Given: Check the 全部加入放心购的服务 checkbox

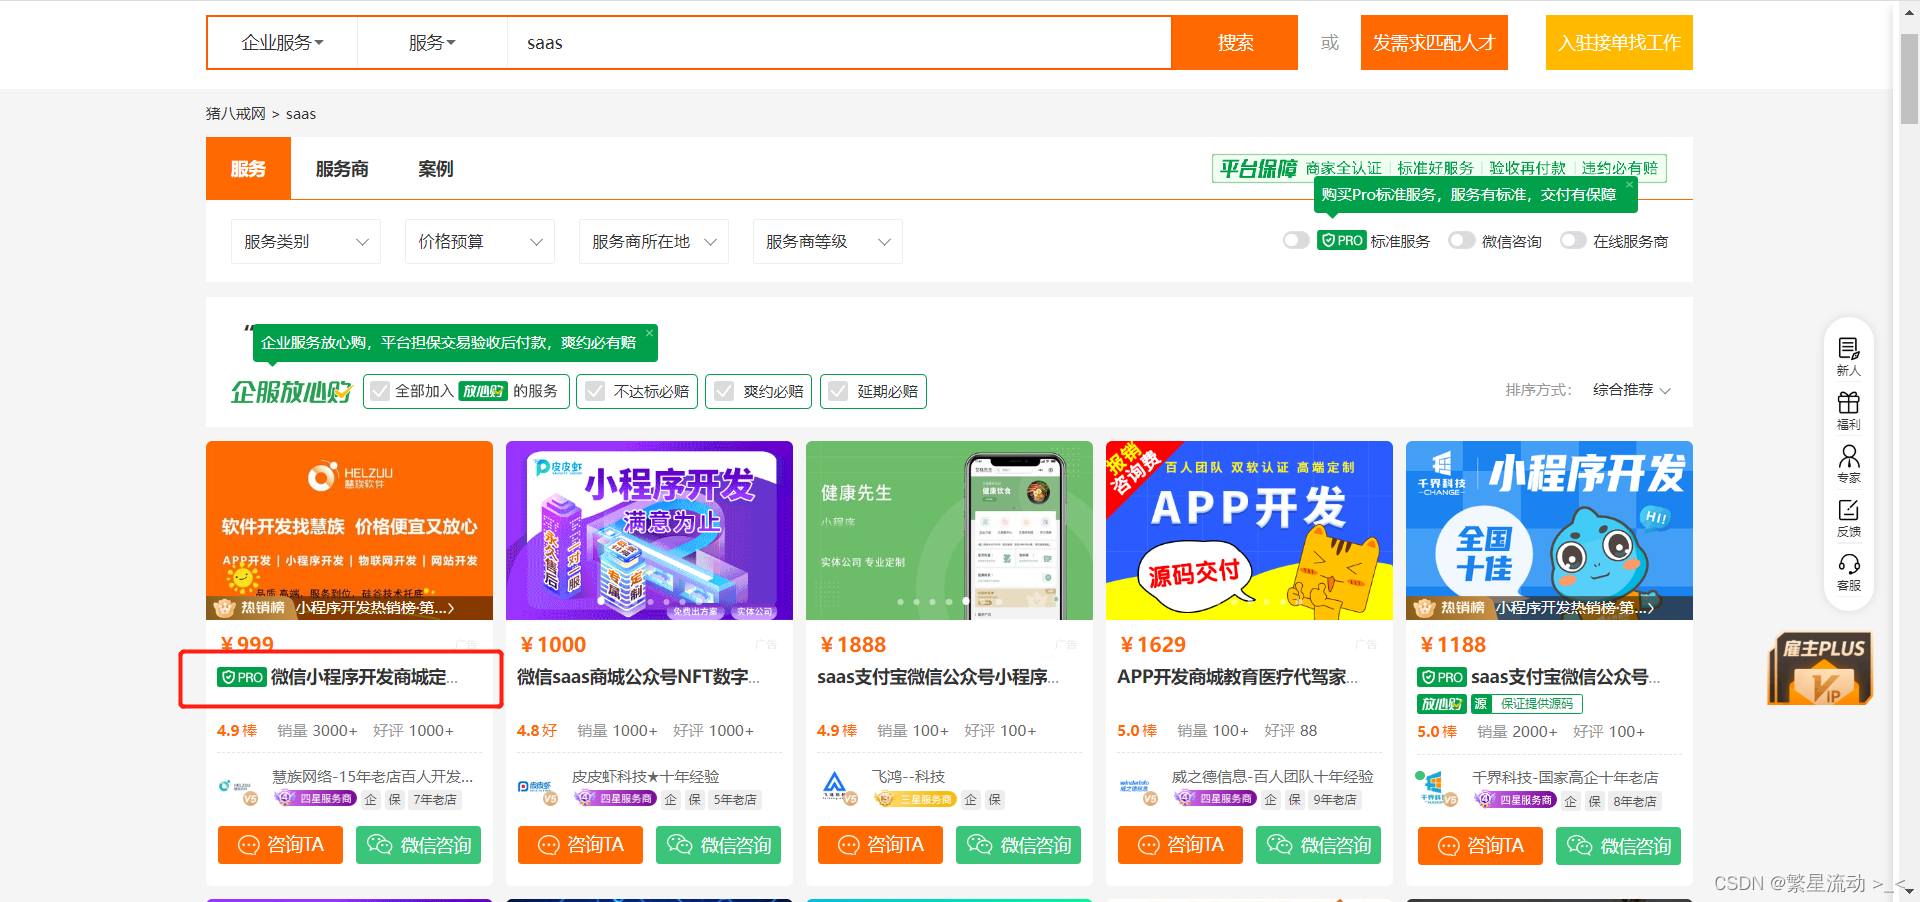Looking at the screenshot, I should point(380,391).
